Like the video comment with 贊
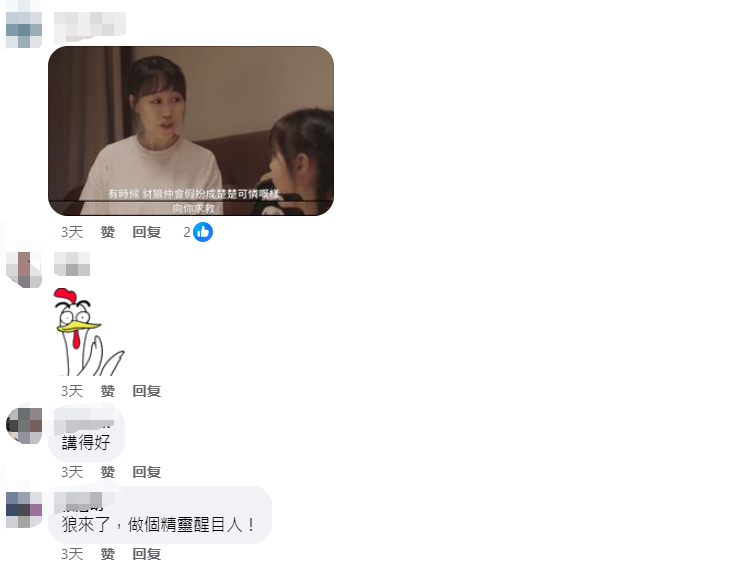The height and width of the screenshot is (565, 753). (108, 232)
